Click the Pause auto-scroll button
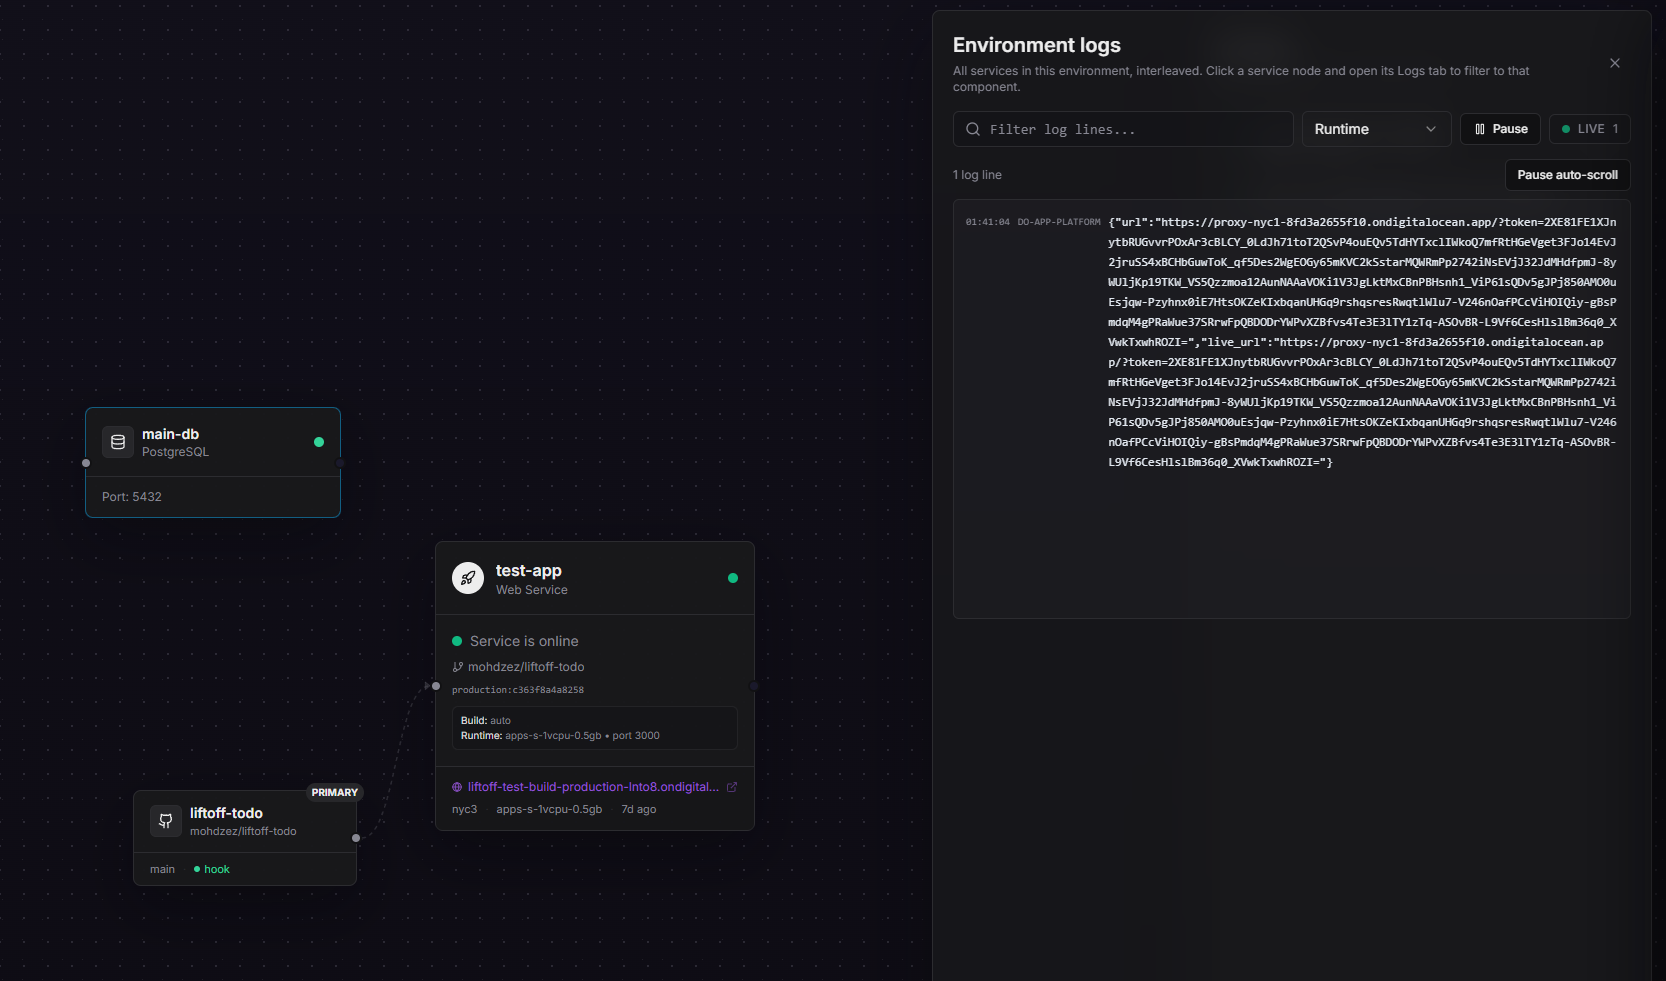Image resolution: width=1666 pixels, height=981 pixels. pos(1568,175)
